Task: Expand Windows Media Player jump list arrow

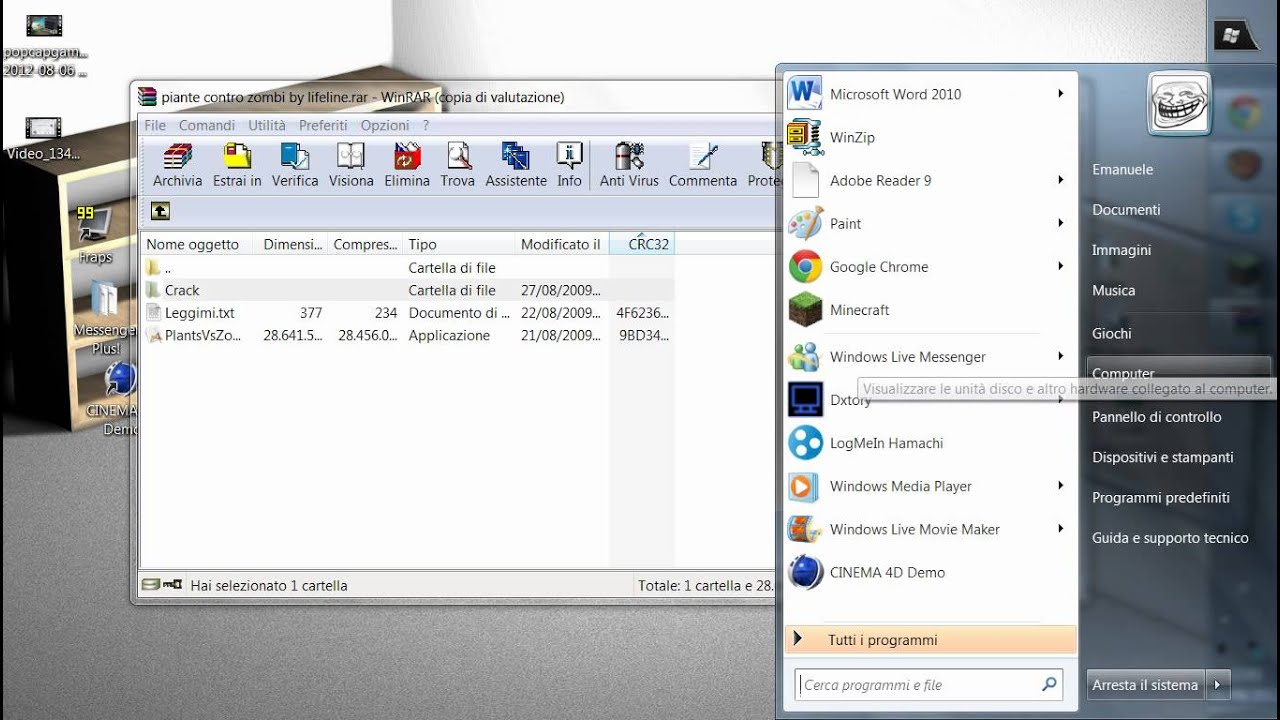Action: 1060,486
